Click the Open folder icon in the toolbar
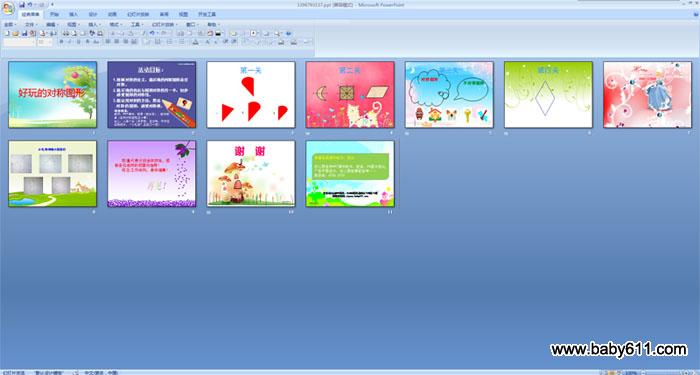This screenshot has height=375, width=700. click(x=16, y=33)
